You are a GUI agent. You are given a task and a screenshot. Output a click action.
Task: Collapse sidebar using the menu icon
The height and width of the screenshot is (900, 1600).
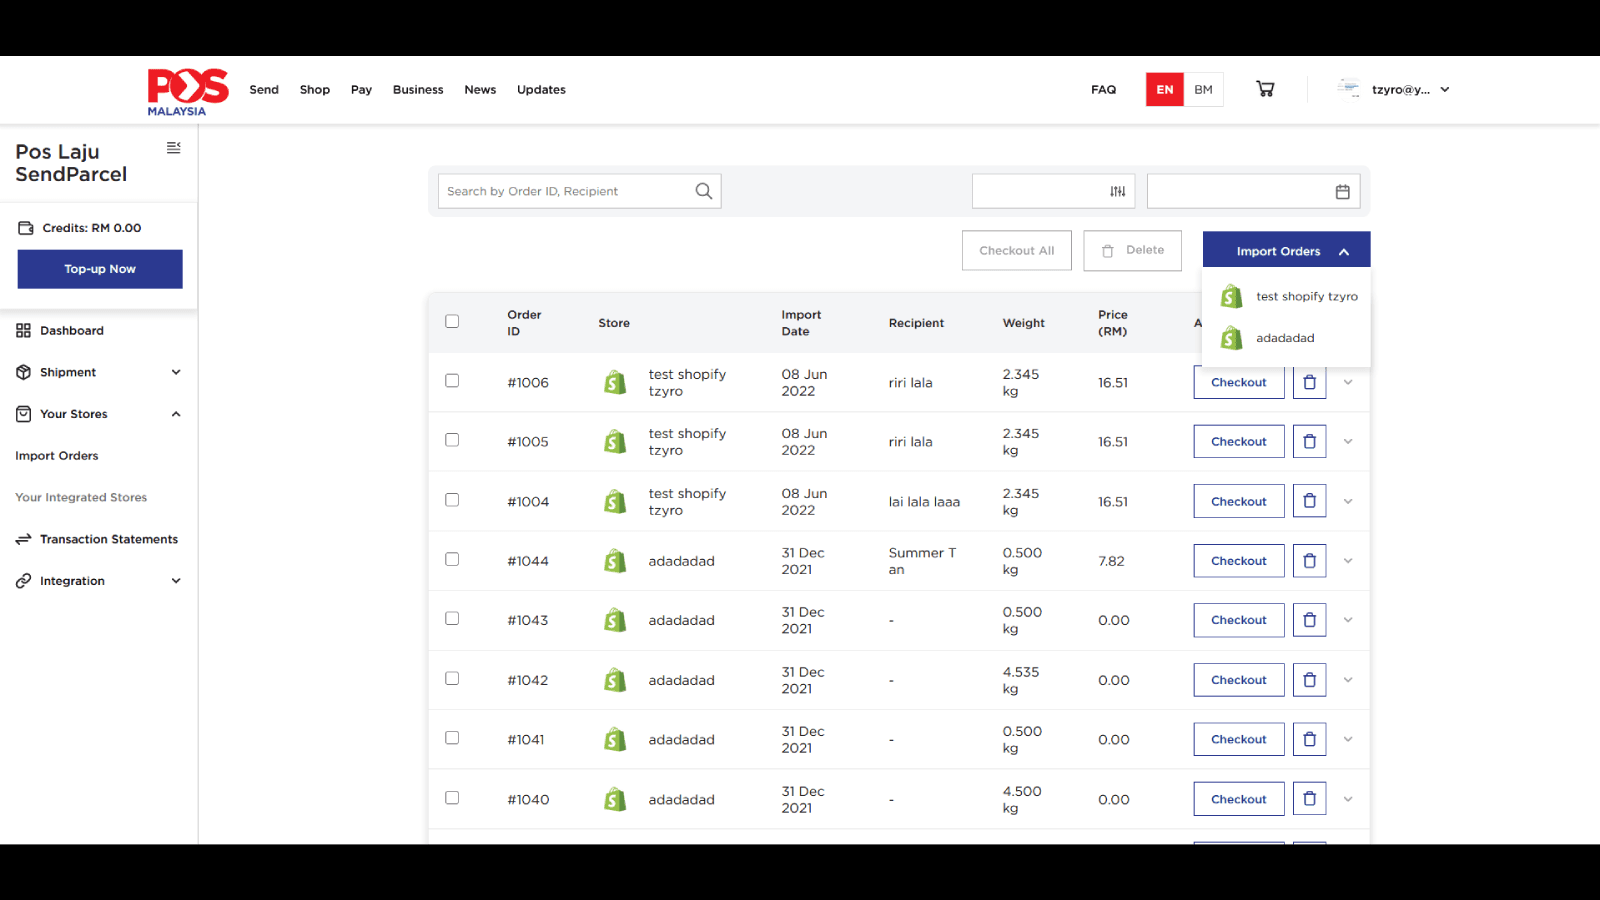click(173, 148)
